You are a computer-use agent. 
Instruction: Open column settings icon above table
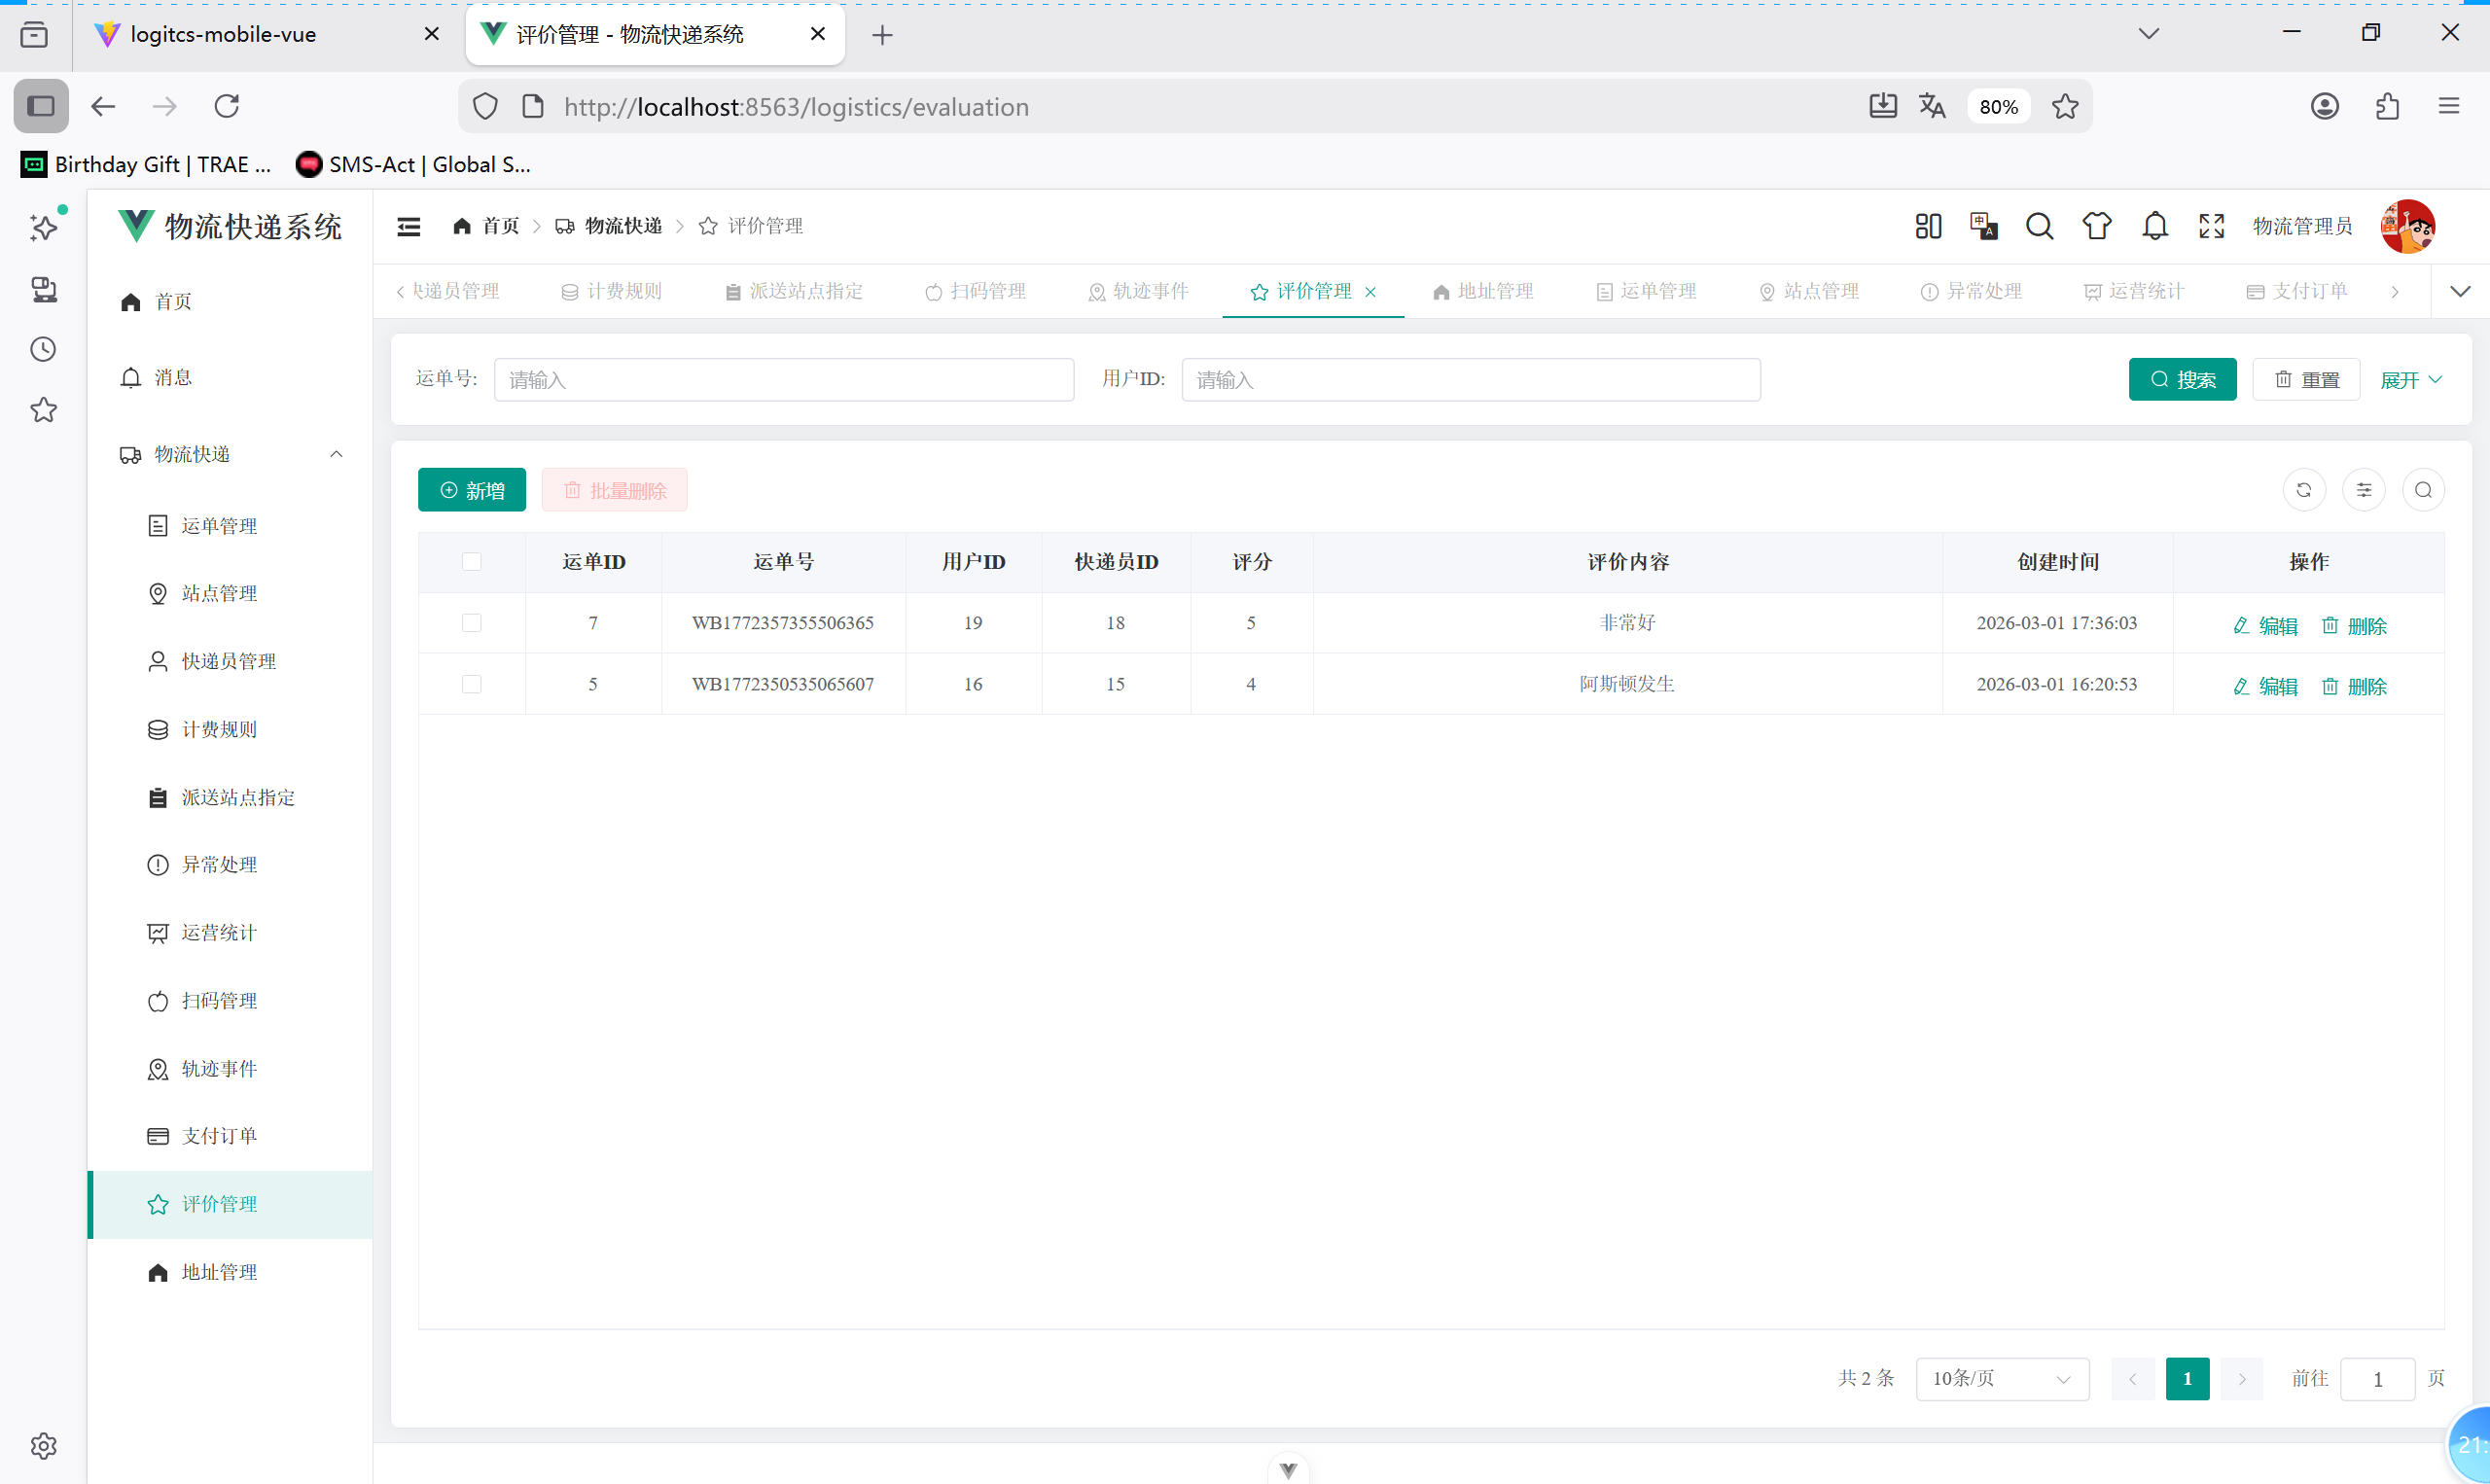2363,490
